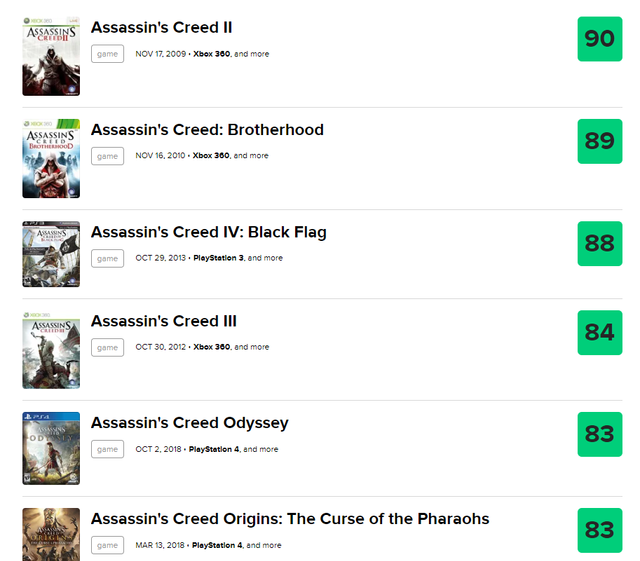This screenshot has width=640, height=561.
Task: Click the 89 metascore badge
Action: click(599, 141)
